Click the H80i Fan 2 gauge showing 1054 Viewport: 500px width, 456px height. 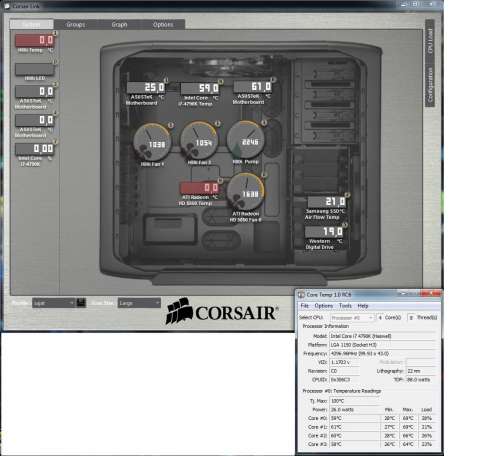[199, 141]
